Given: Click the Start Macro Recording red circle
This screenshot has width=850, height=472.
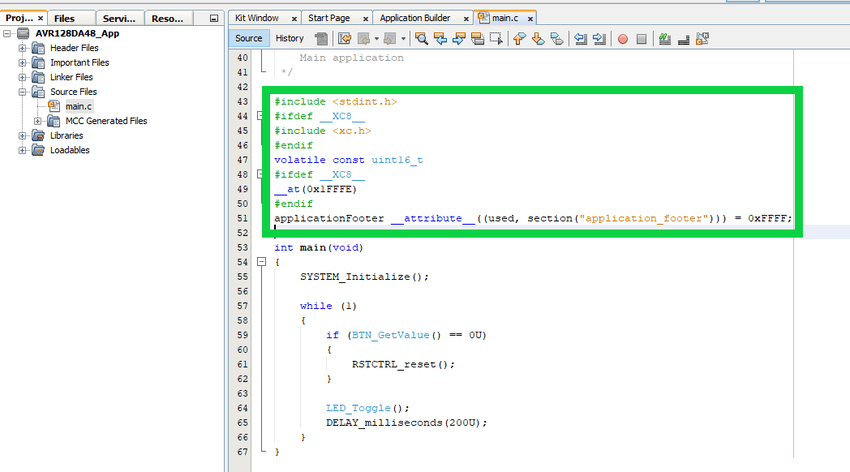Looking at the screenshot, I should point(622,39).
